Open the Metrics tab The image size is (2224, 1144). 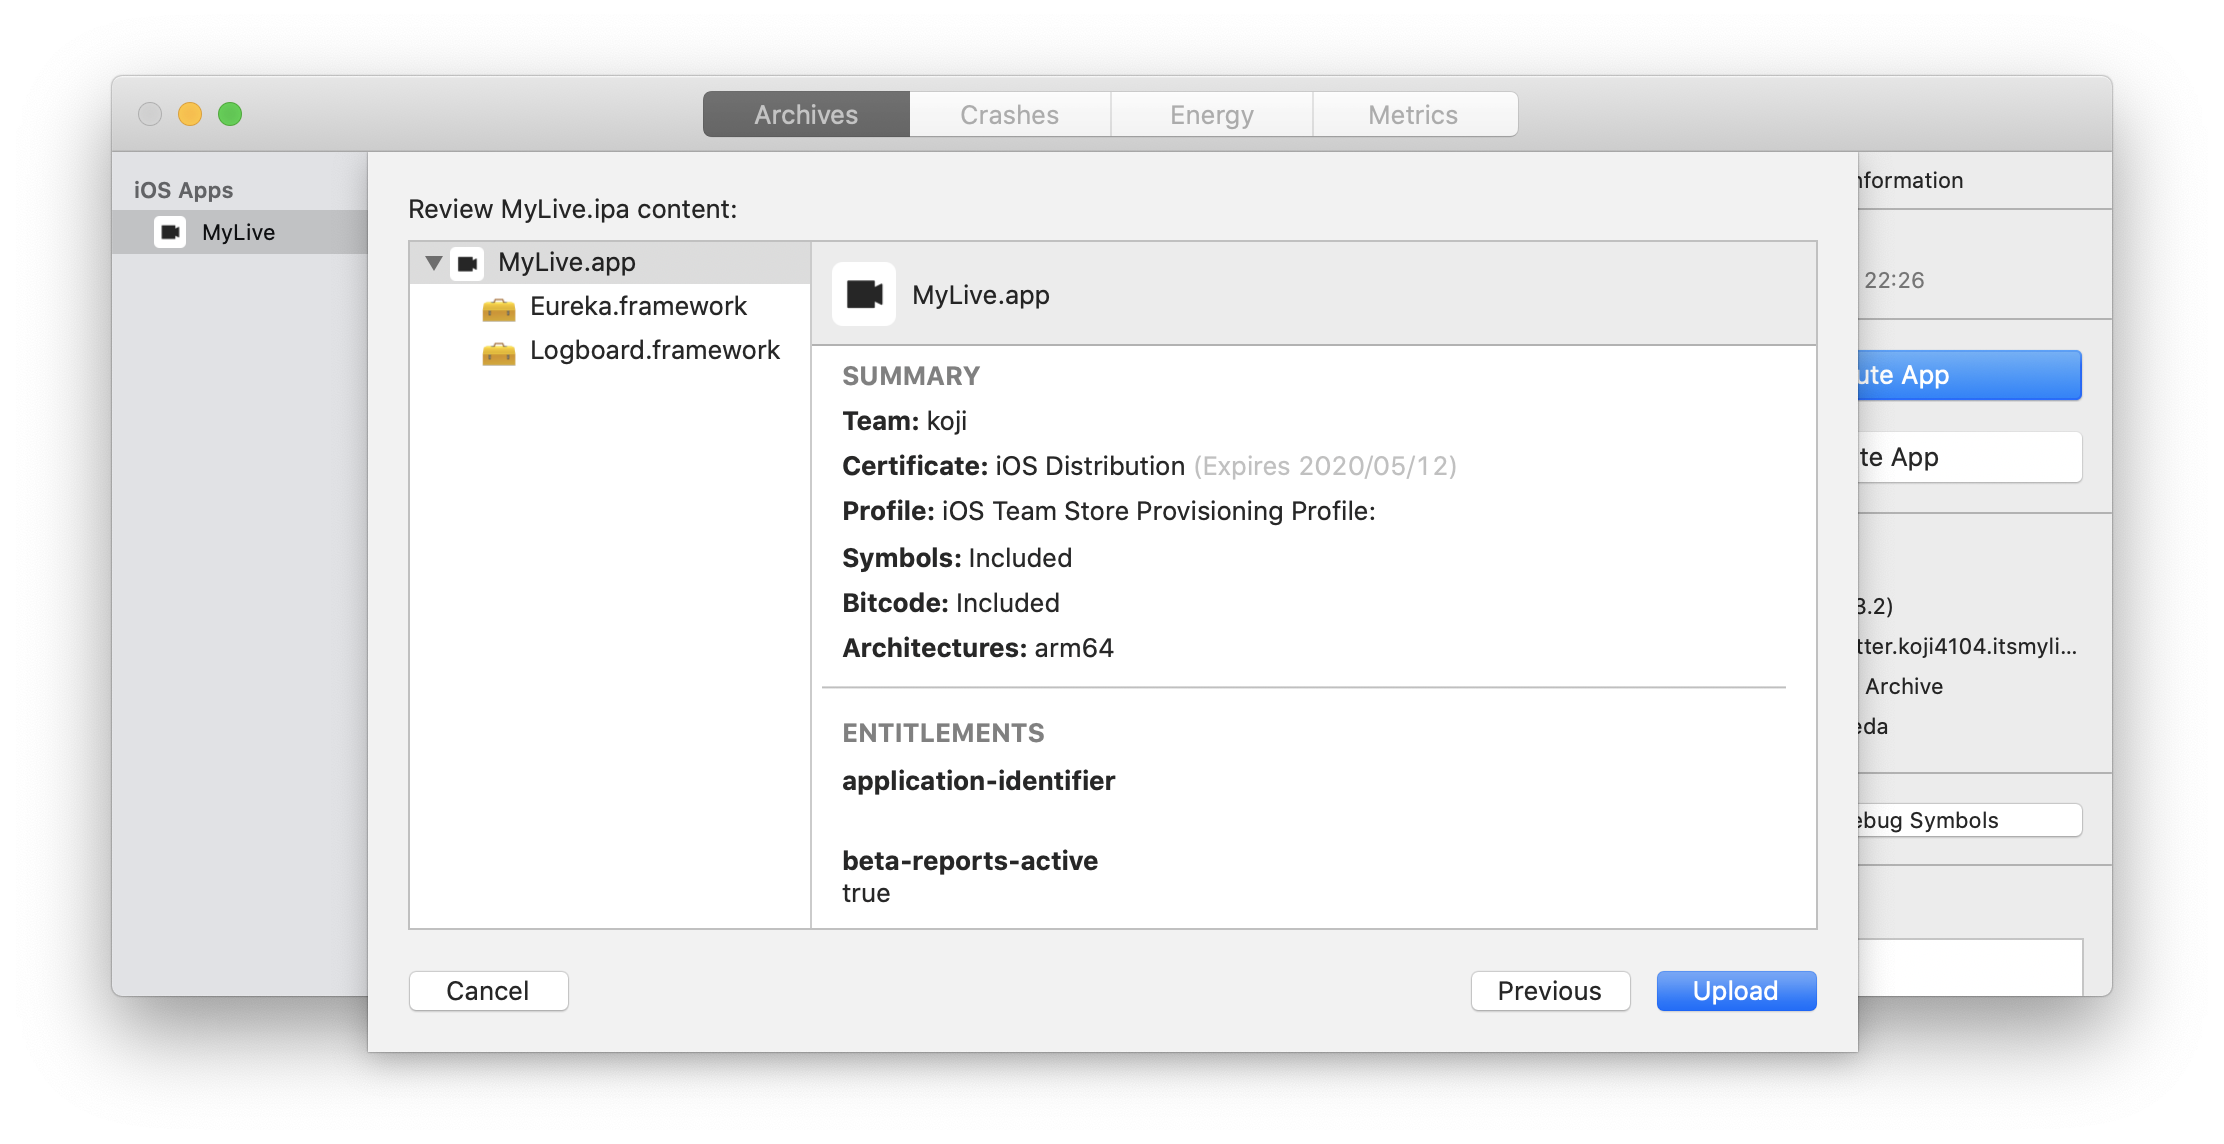pos(1412,115)
